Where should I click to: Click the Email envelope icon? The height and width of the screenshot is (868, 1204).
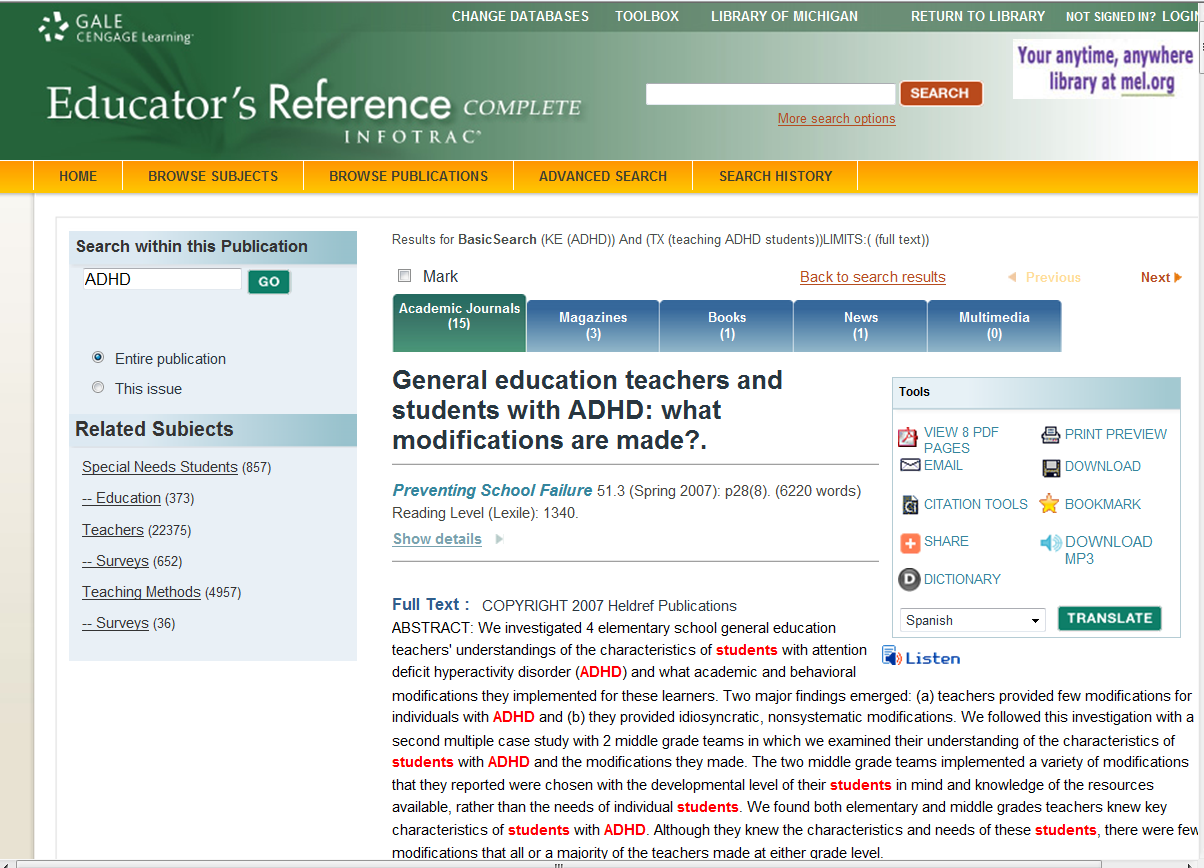coord(910,465)
